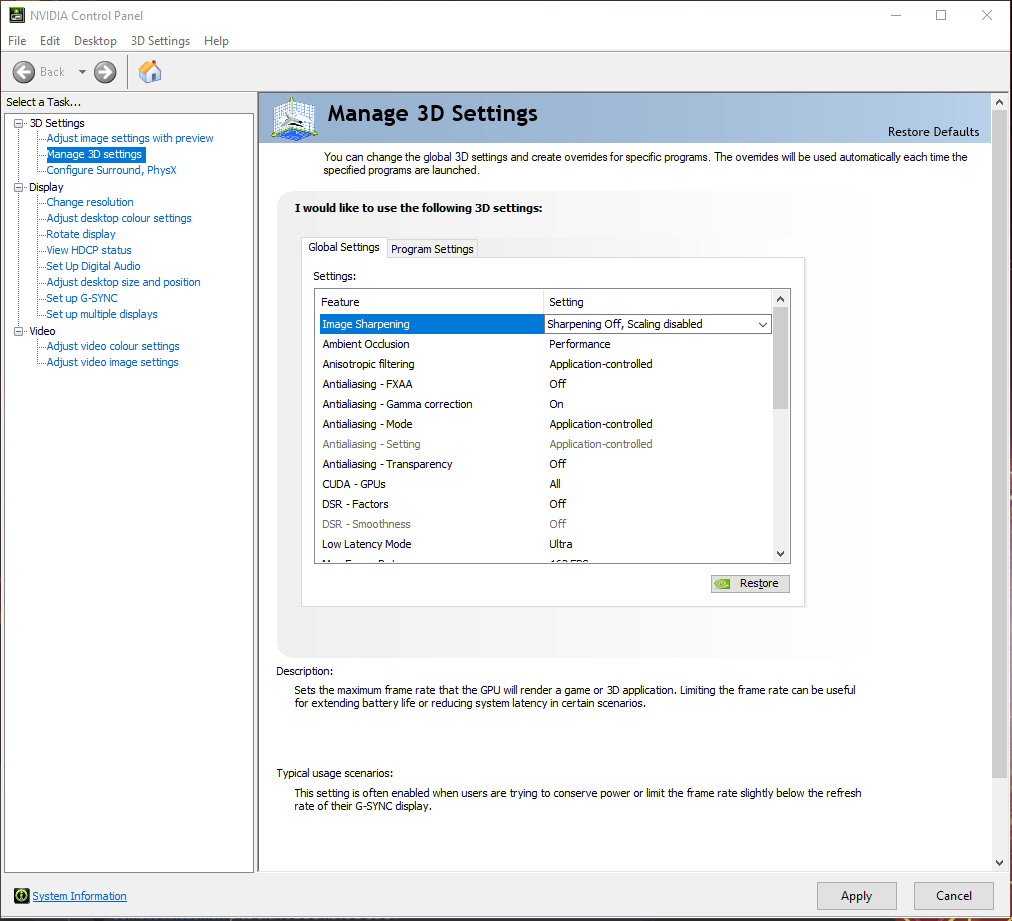
Task: Click the Home icon in toolbar
Action: pos(150,72)
